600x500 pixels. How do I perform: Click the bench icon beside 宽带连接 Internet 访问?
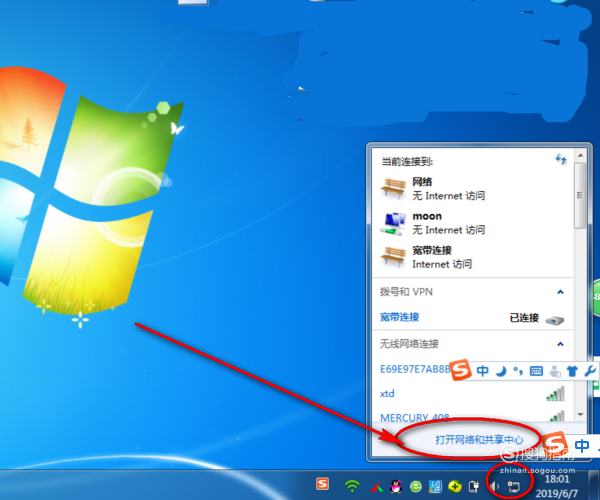tap(393, 257)
